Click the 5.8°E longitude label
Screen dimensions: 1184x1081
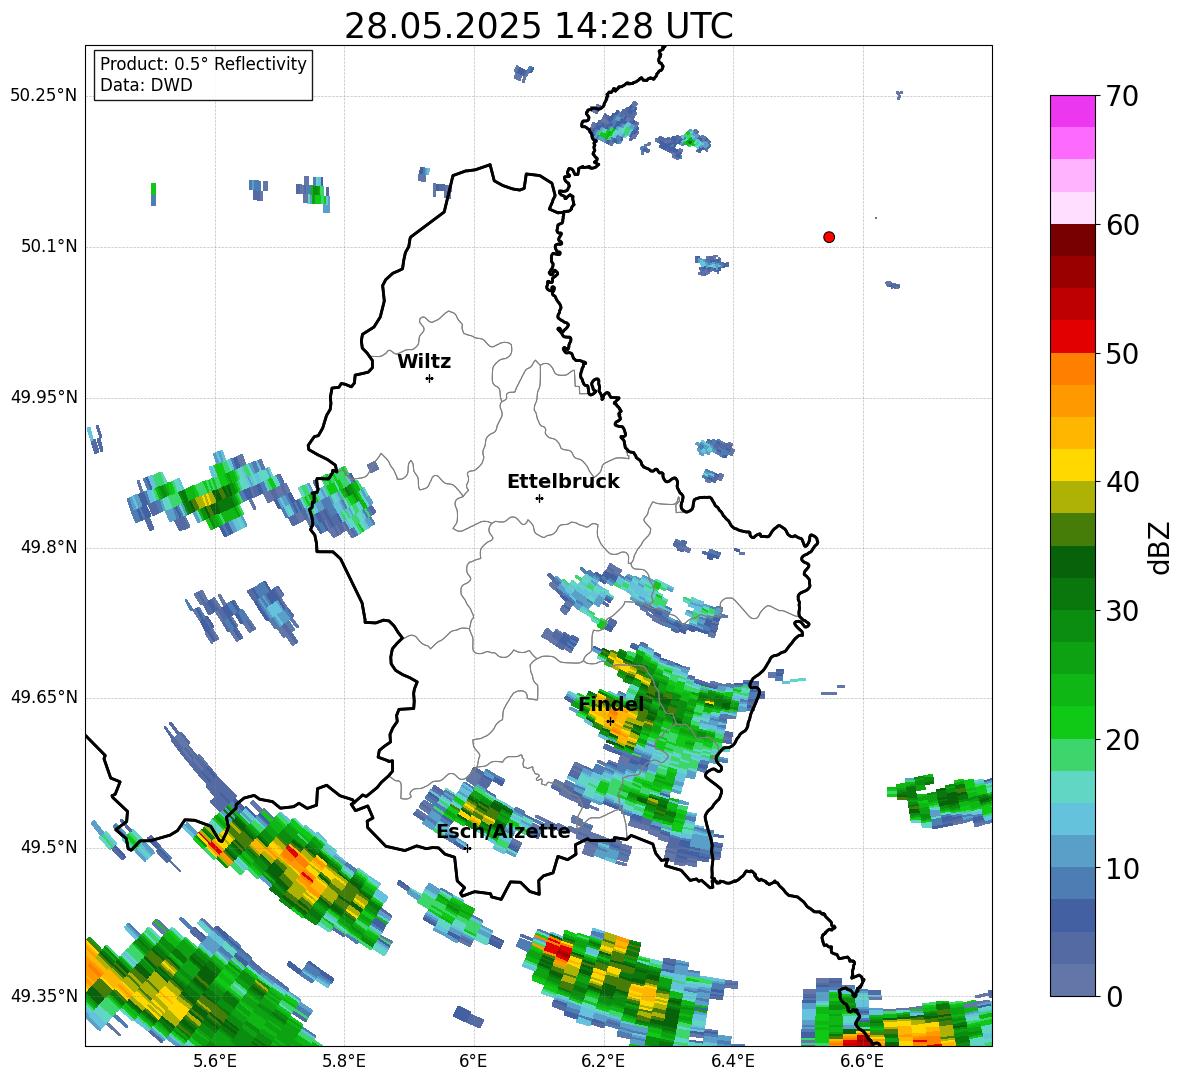(344, 1061)
